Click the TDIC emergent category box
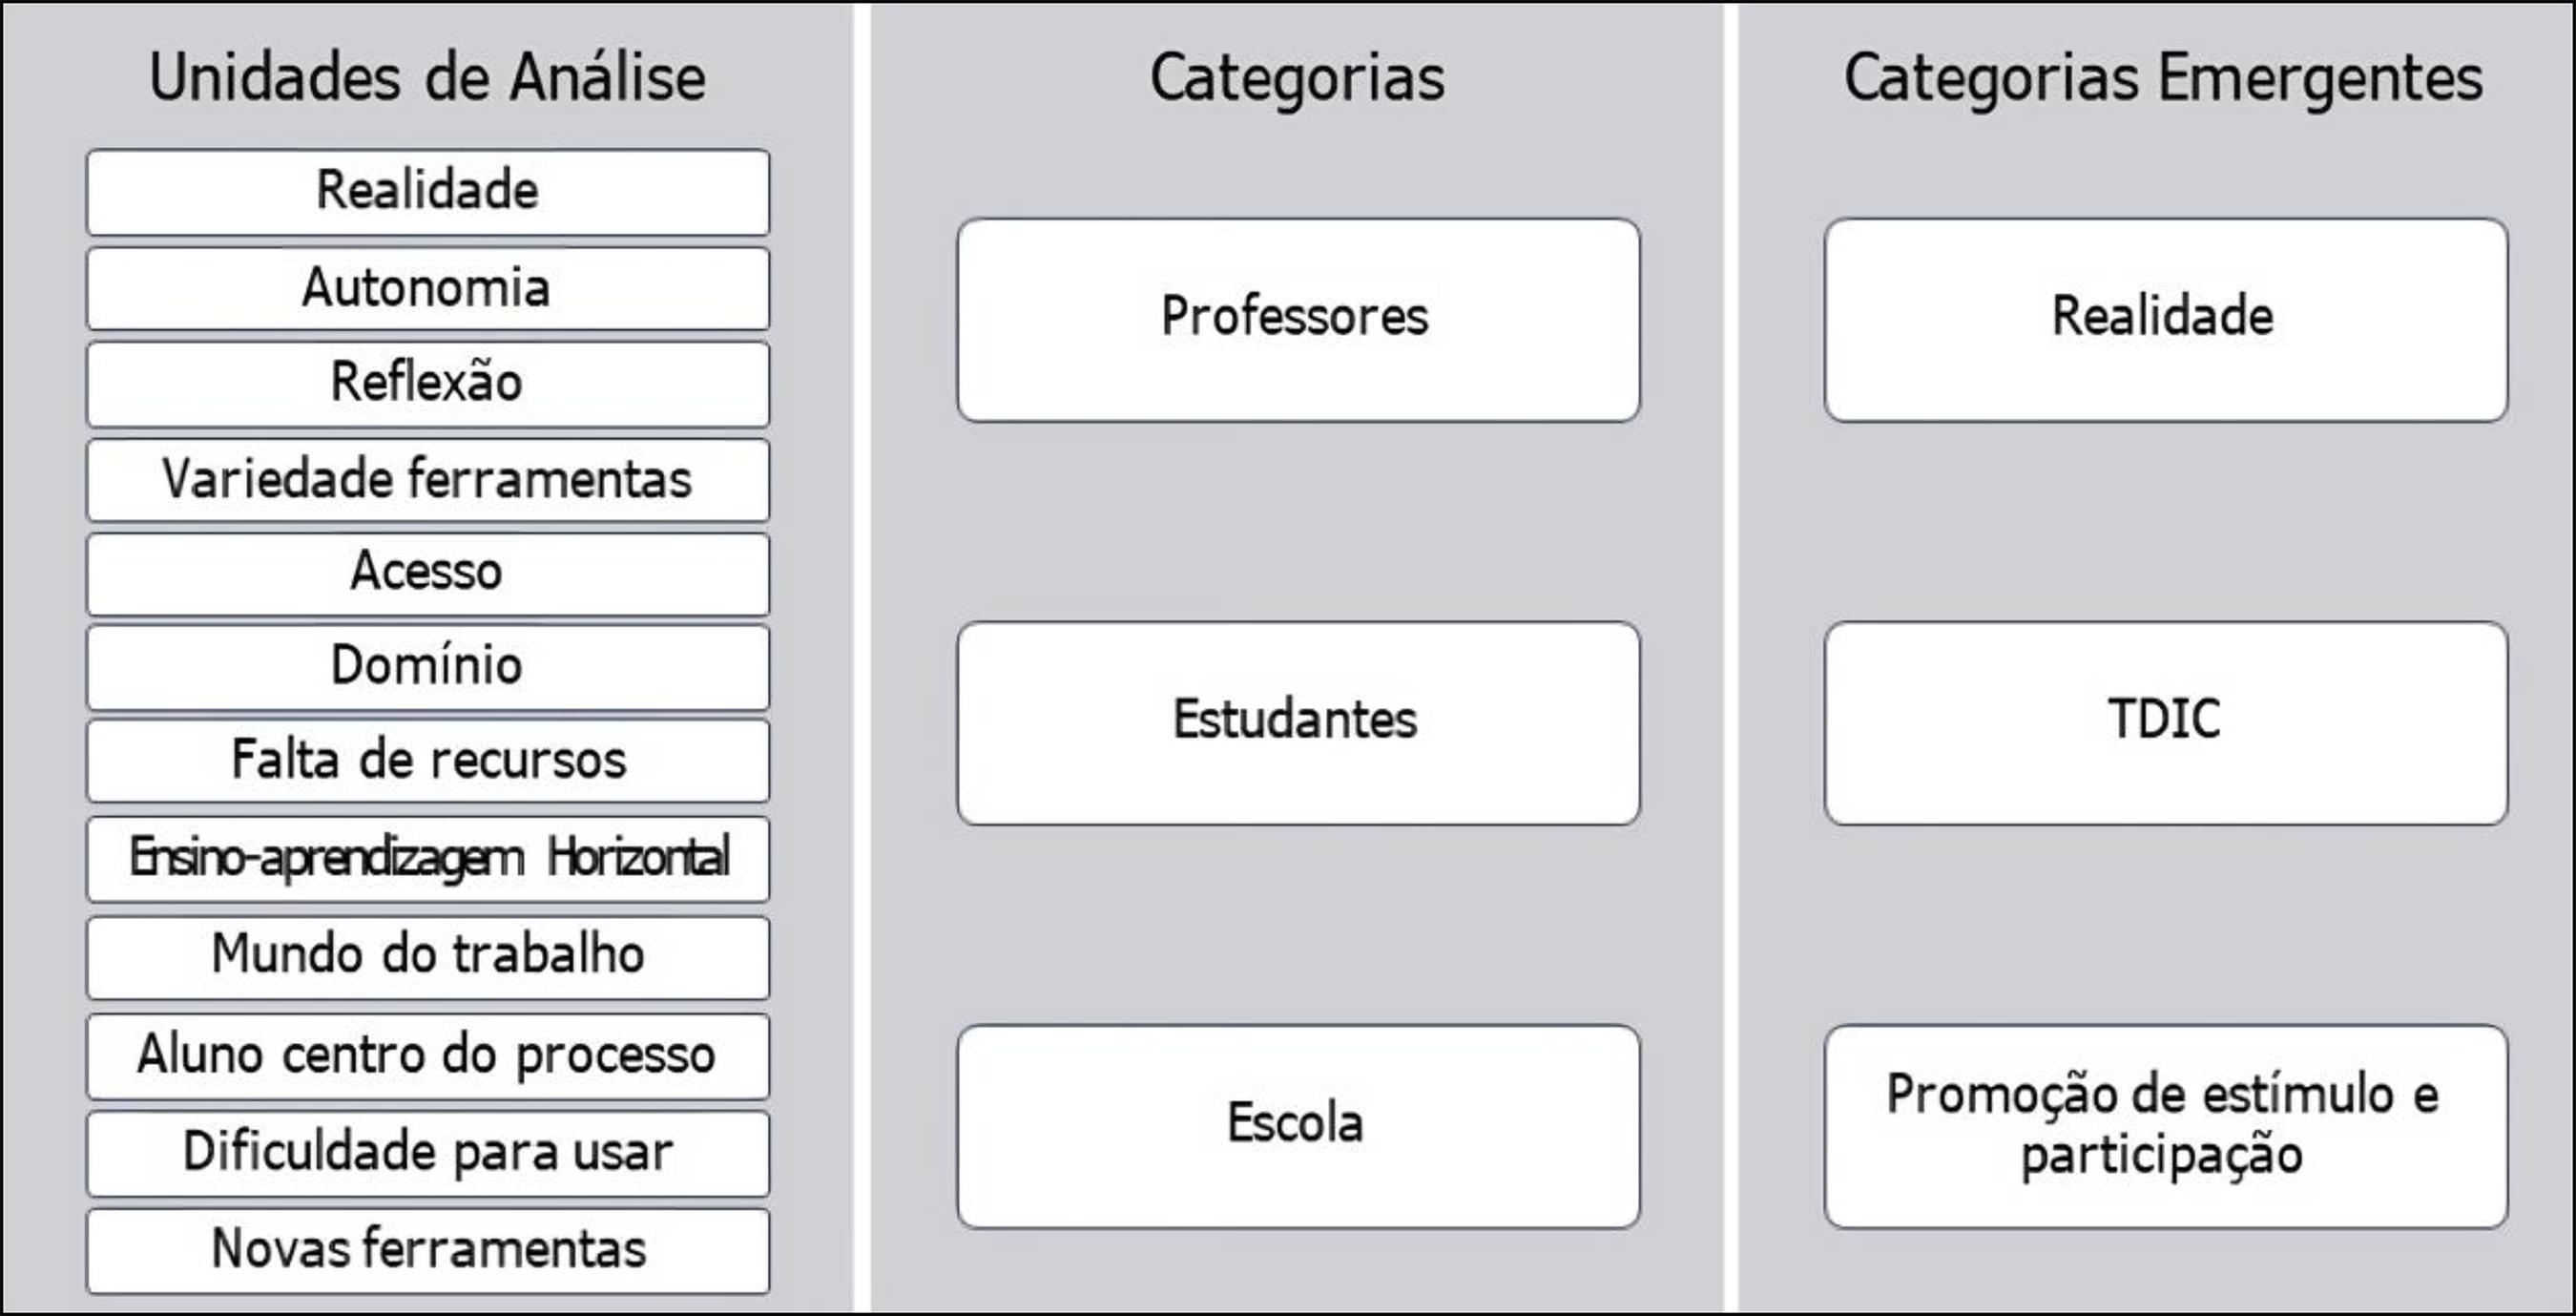Image resolution: width=2576 pixels, height=1316 pixels. 2165,722
